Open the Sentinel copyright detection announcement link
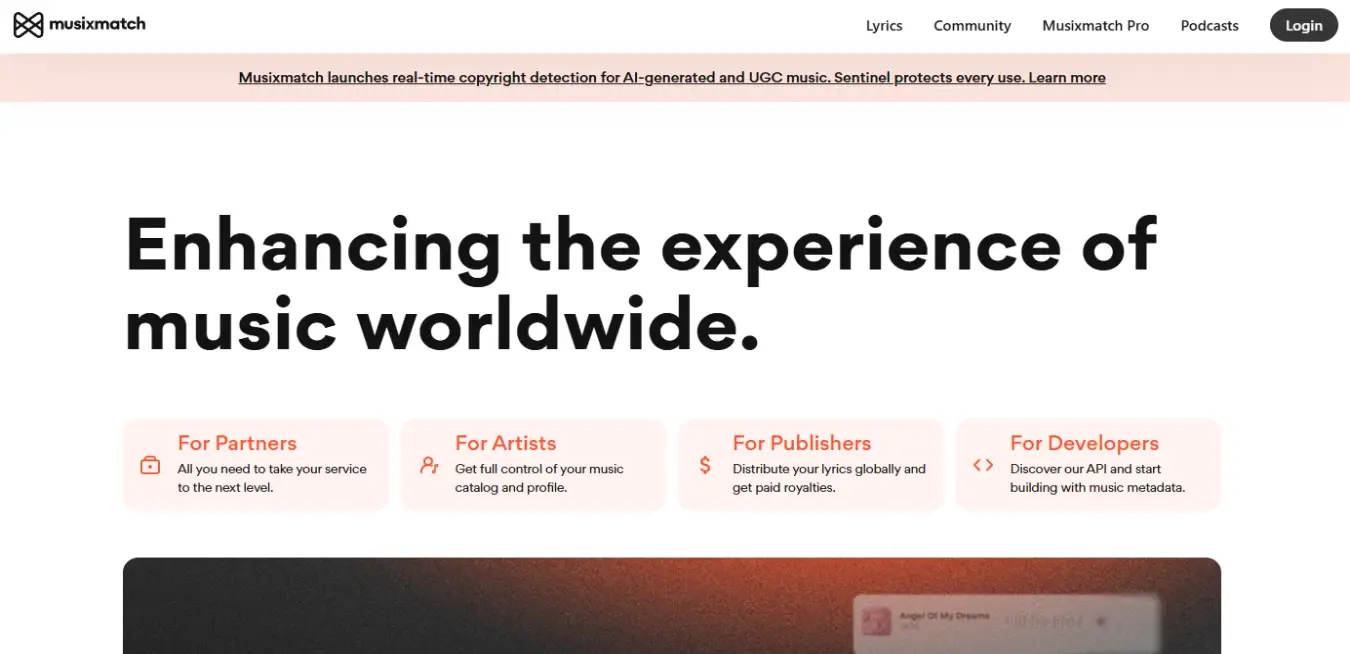 click(672, 78)
